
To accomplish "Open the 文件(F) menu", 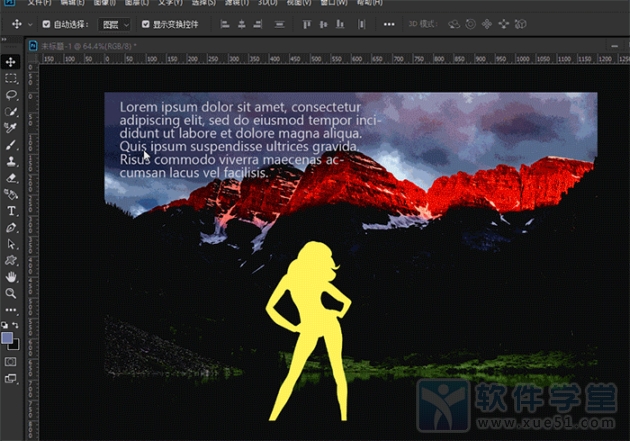I will coord(39,2).
